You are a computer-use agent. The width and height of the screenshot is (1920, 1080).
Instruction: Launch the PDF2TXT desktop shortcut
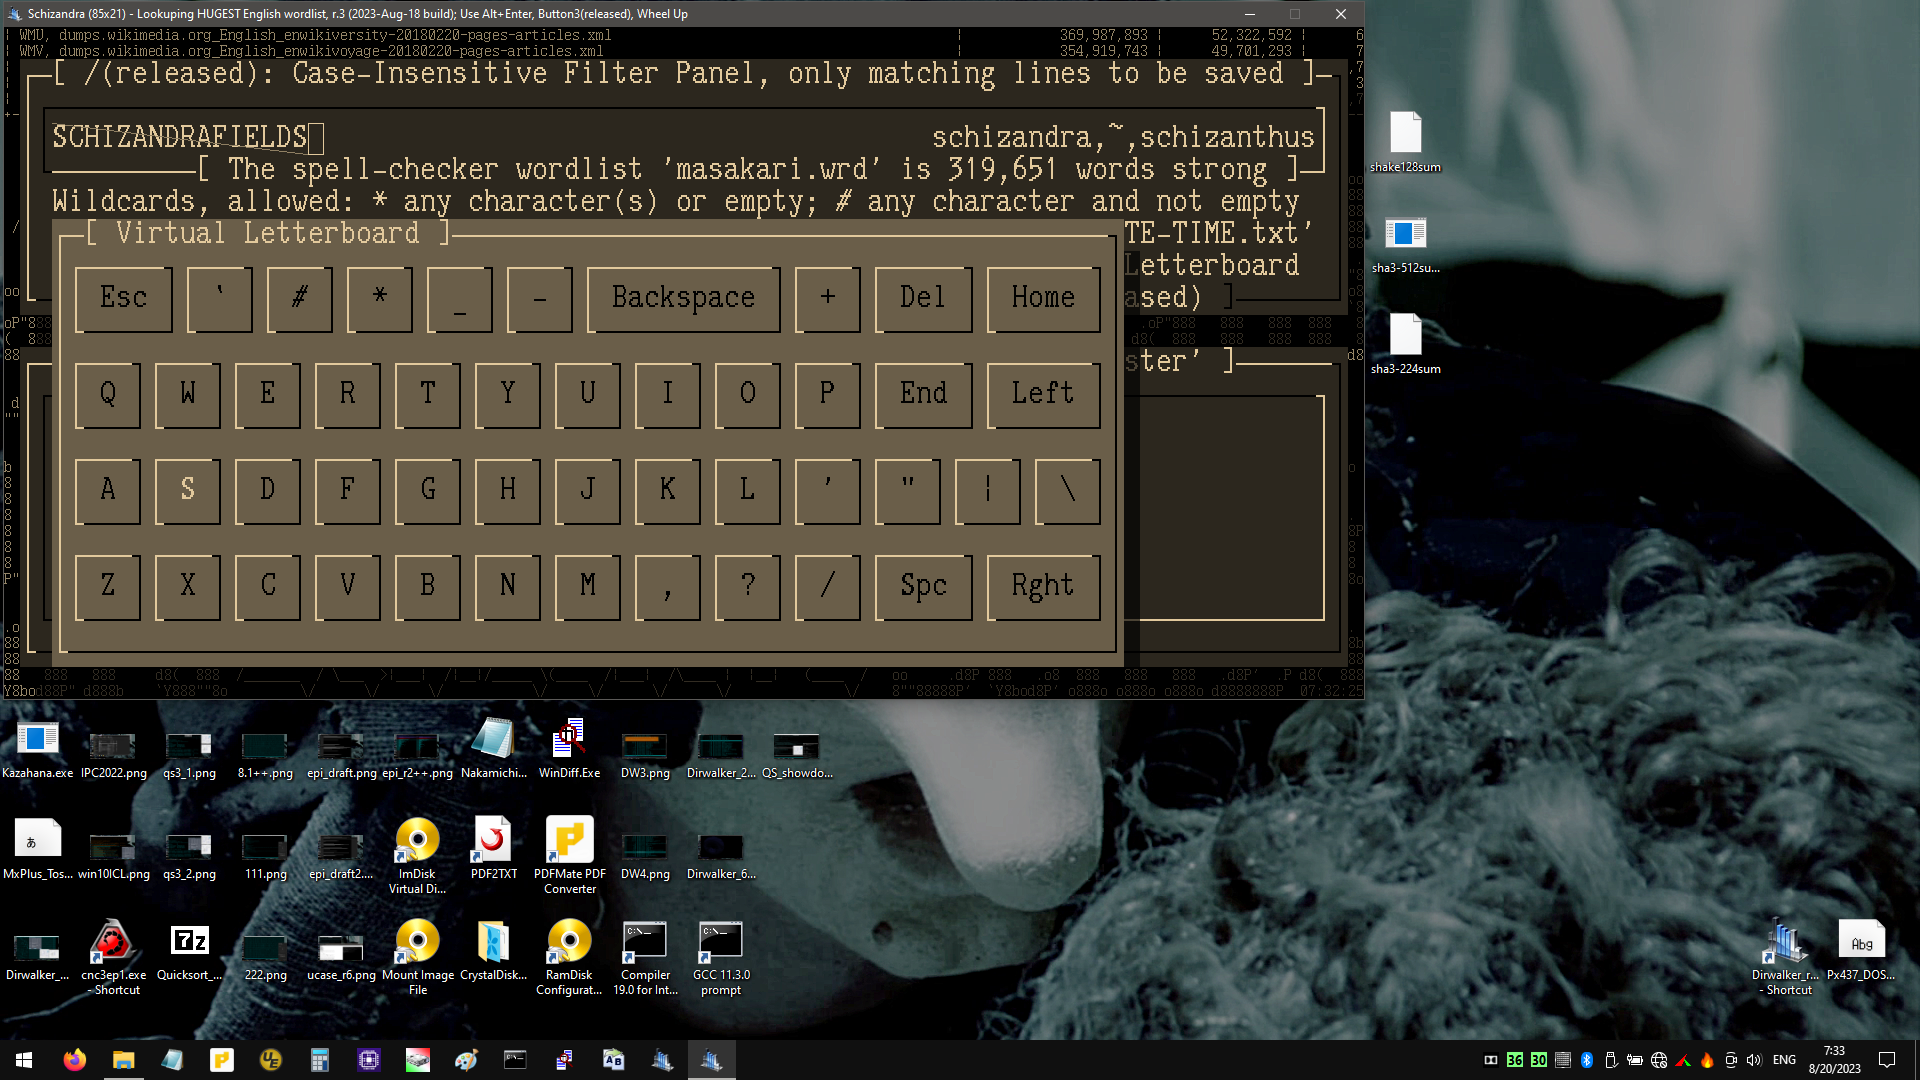[x=493, y=849]
